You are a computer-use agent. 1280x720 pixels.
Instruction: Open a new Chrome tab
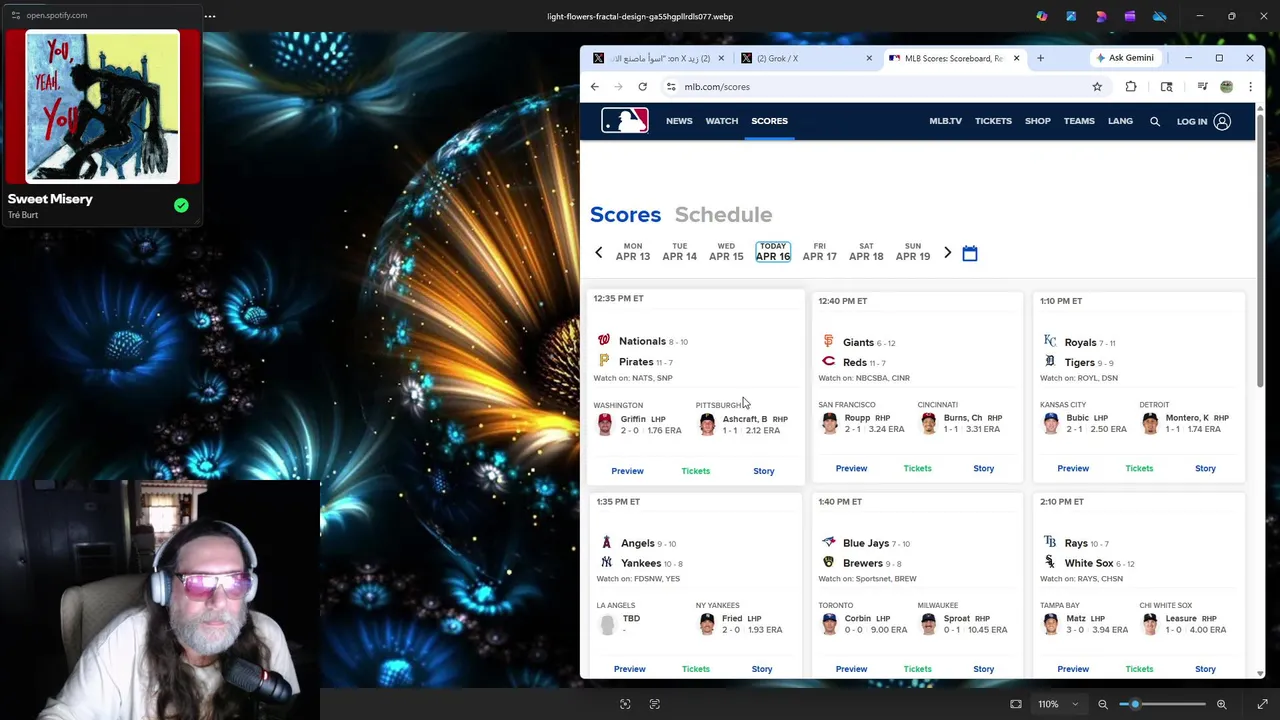click(x=1040, y=58)
